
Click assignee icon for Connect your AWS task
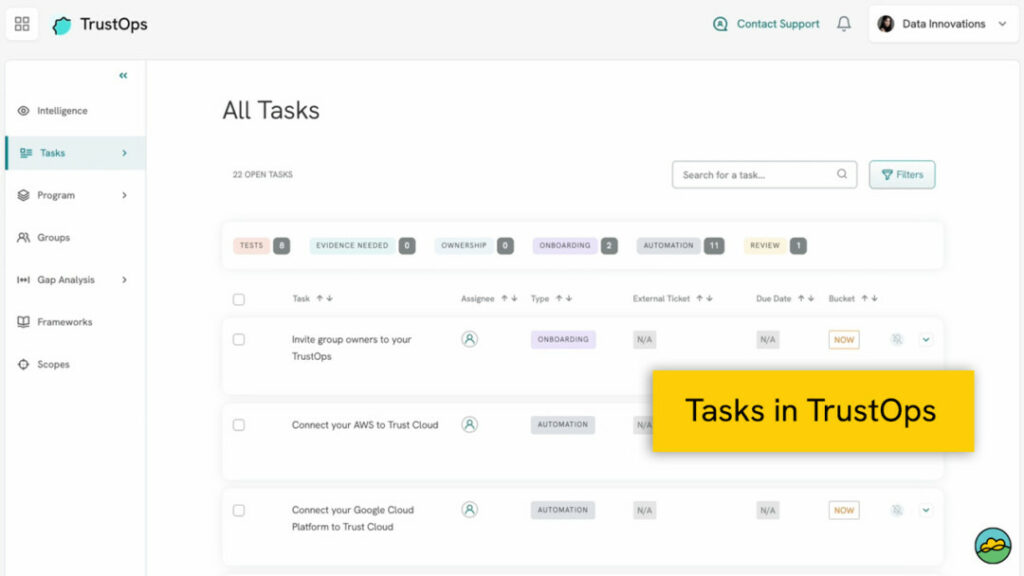[469, 424]
